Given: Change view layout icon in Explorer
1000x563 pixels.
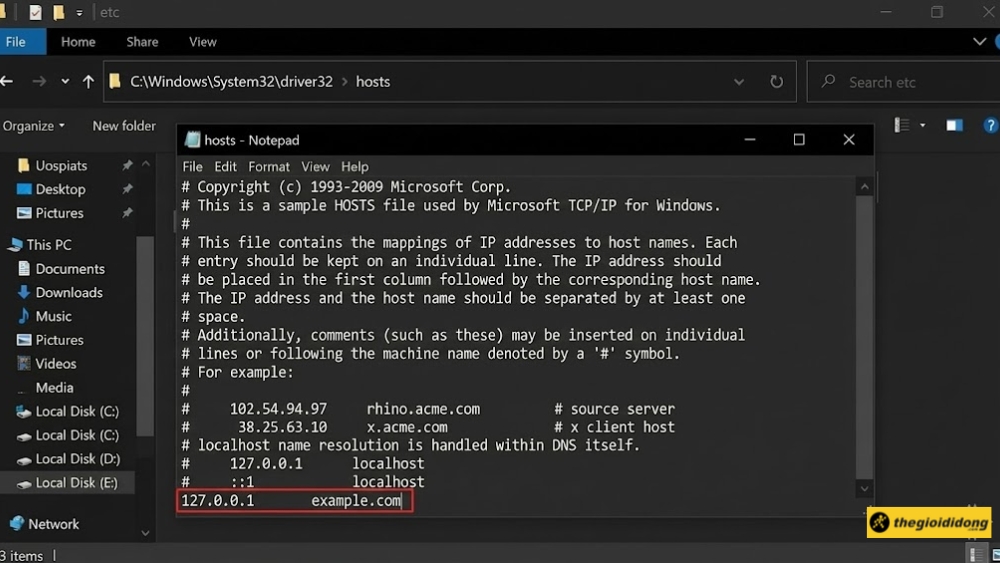Looking at the screenshot, I should point(901,125).
